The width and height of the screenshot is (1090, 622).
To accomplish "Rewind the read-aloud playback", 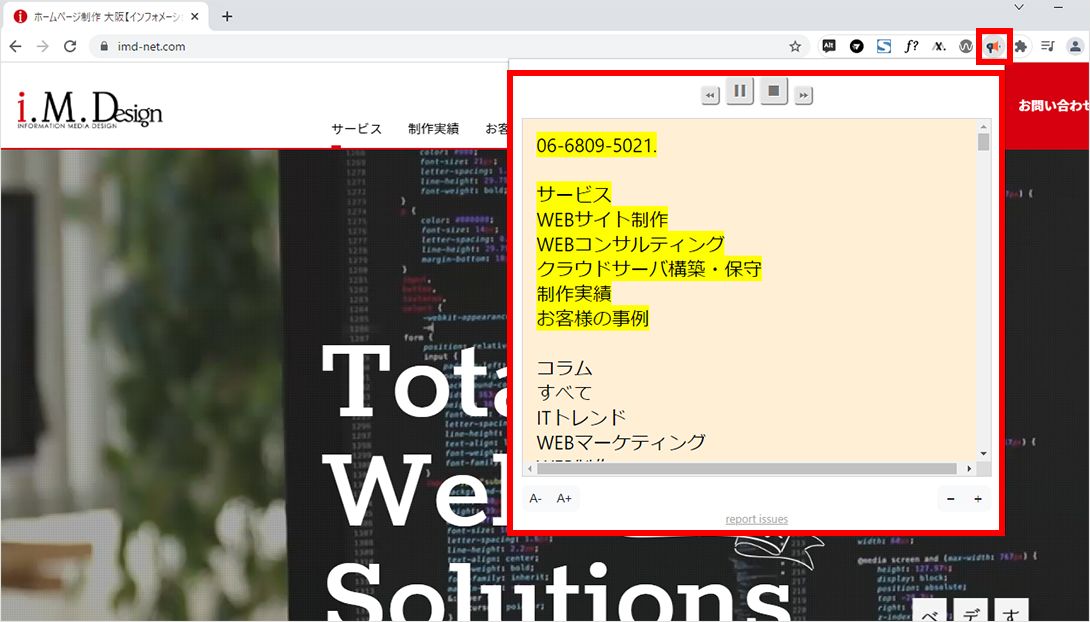I will (x=710, y=95).
